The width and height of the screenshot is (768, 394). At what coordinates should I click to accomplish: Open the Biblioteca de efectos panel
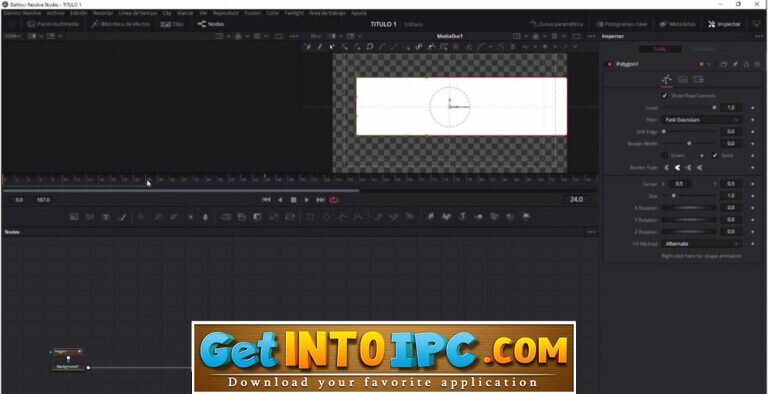121,24
